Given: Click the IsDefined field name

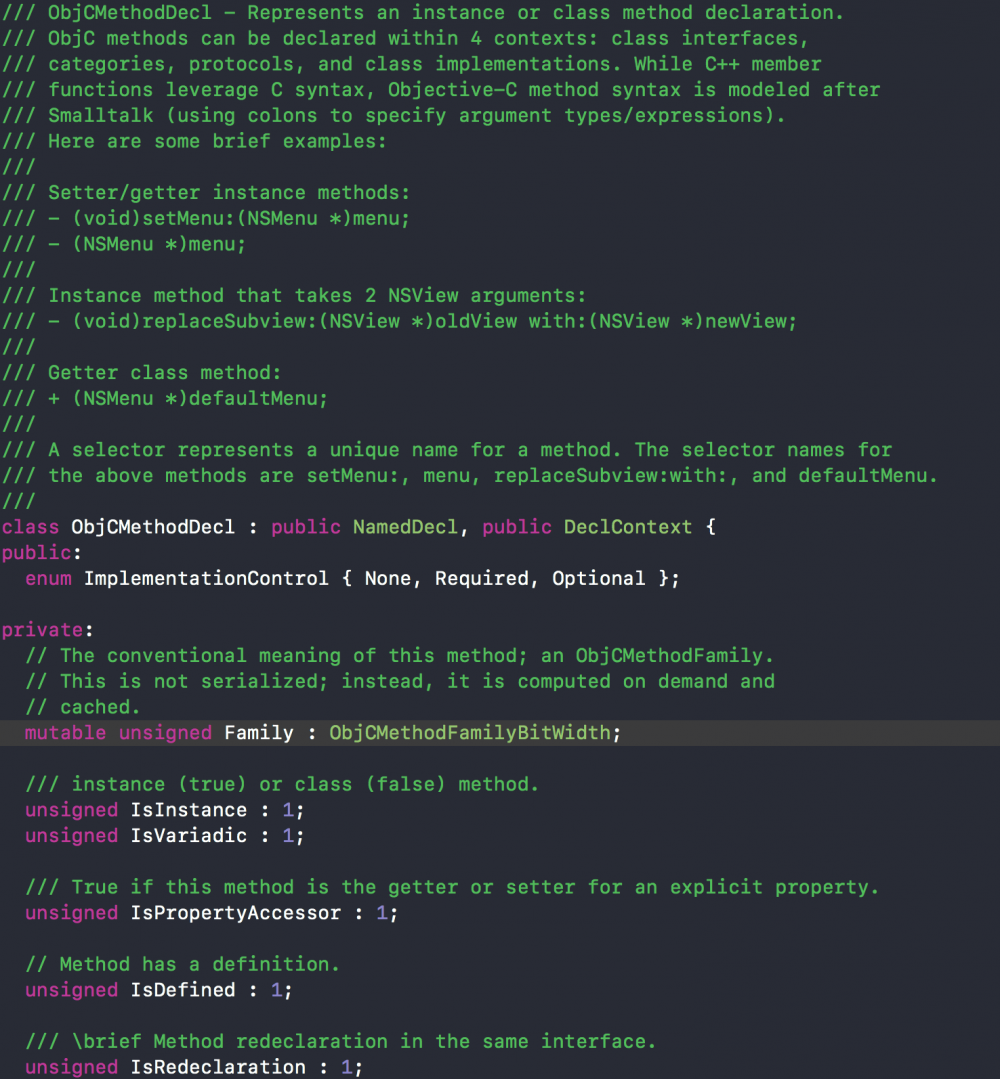Looking at the screenshot, I should [x=183, y=990].
